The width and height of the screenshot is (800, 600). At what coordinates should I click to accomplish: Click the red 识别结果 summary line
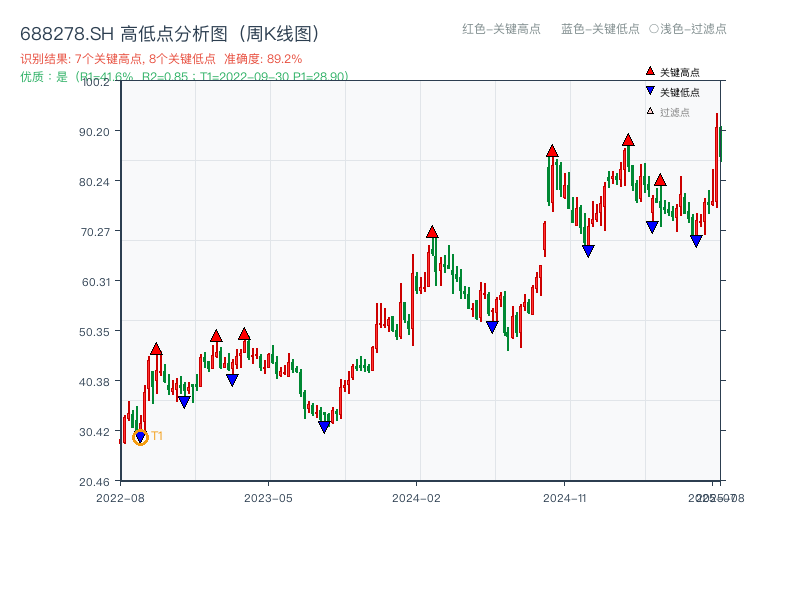(x=161, y=59)
